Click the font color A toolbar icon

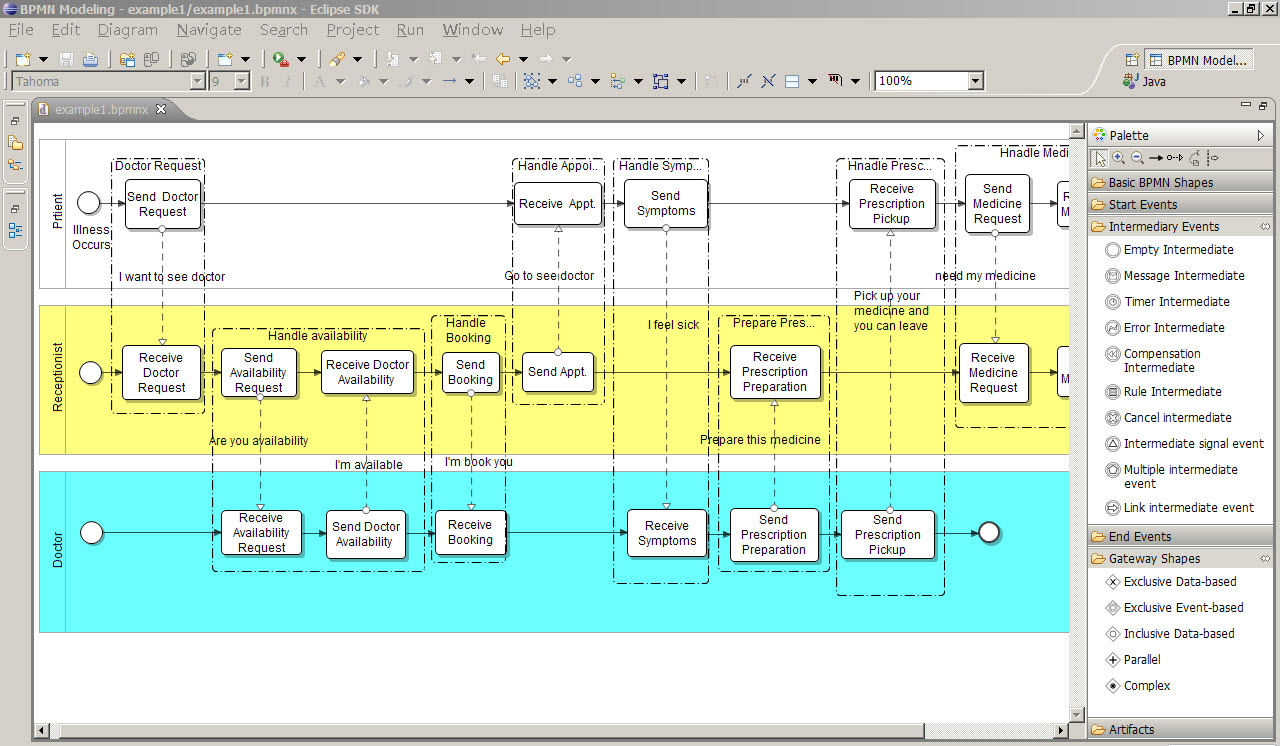point(320,81)
